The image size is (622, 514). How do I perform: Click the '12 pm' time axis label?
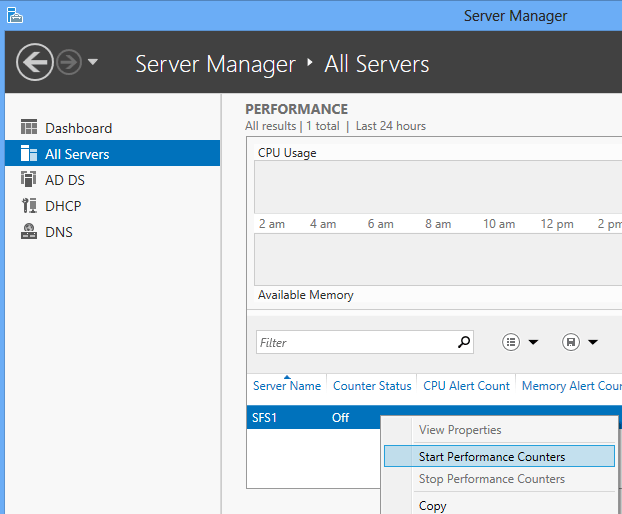557,224
